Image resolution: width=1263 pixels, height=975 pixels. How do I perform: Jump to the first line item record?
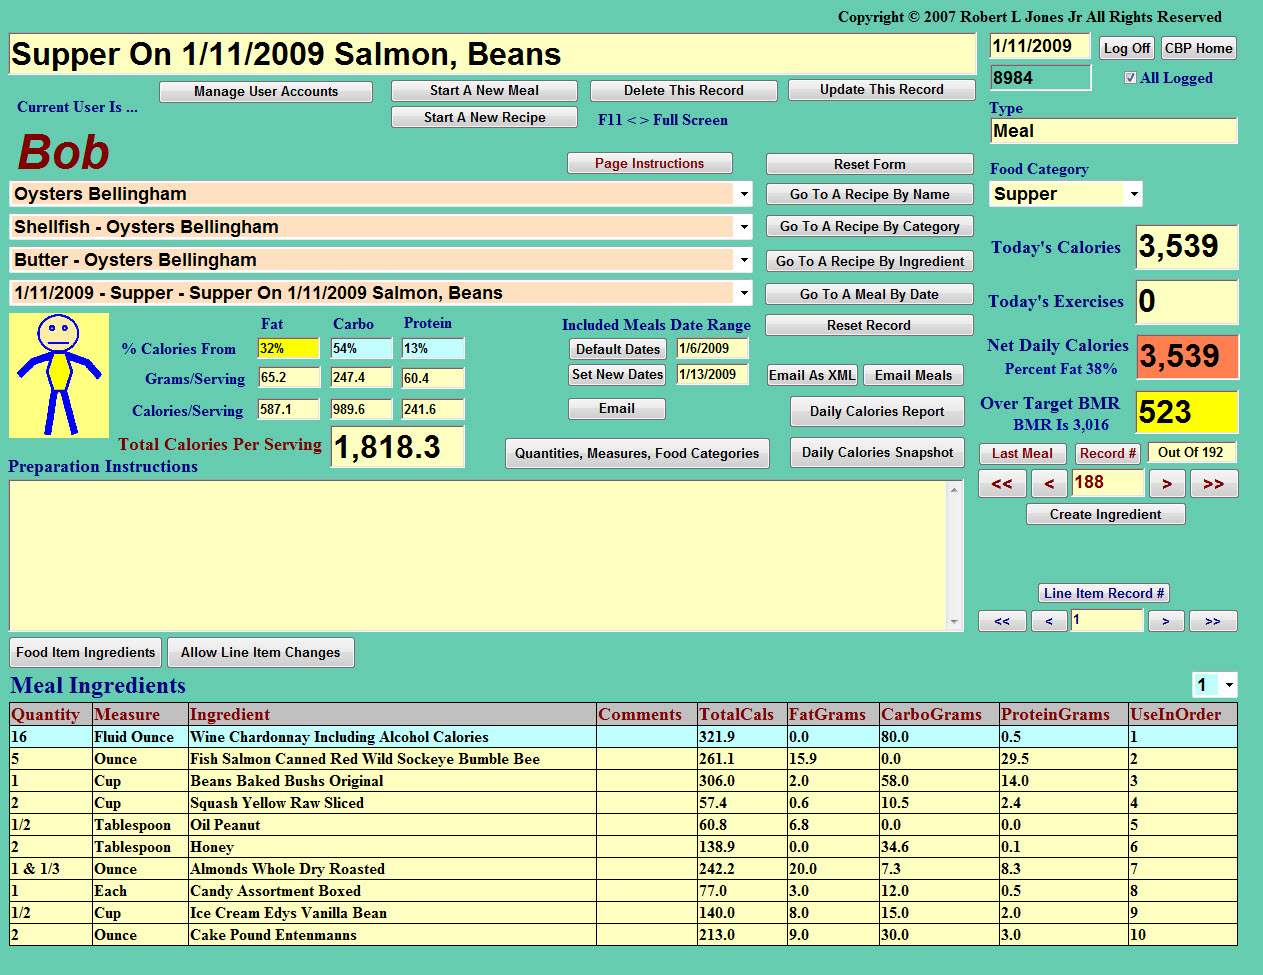pos(1002,621)
